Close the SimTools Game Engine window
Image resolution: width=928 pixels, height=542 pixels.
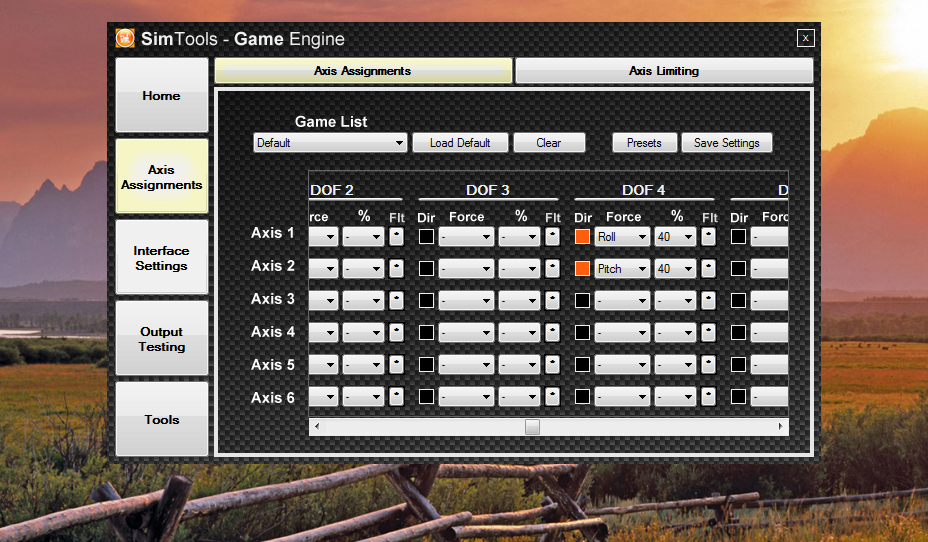pyautogui.click(x=805, y=38)
